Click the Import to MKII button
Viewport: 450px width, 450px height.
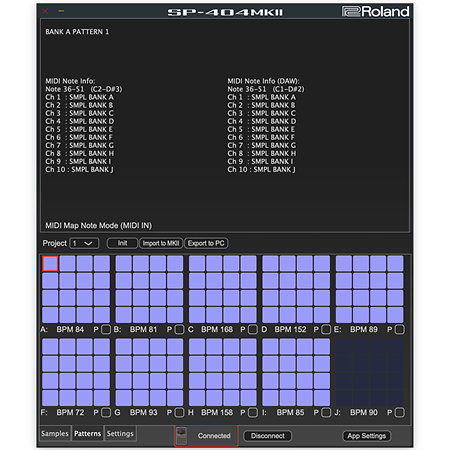coord(161,243)
